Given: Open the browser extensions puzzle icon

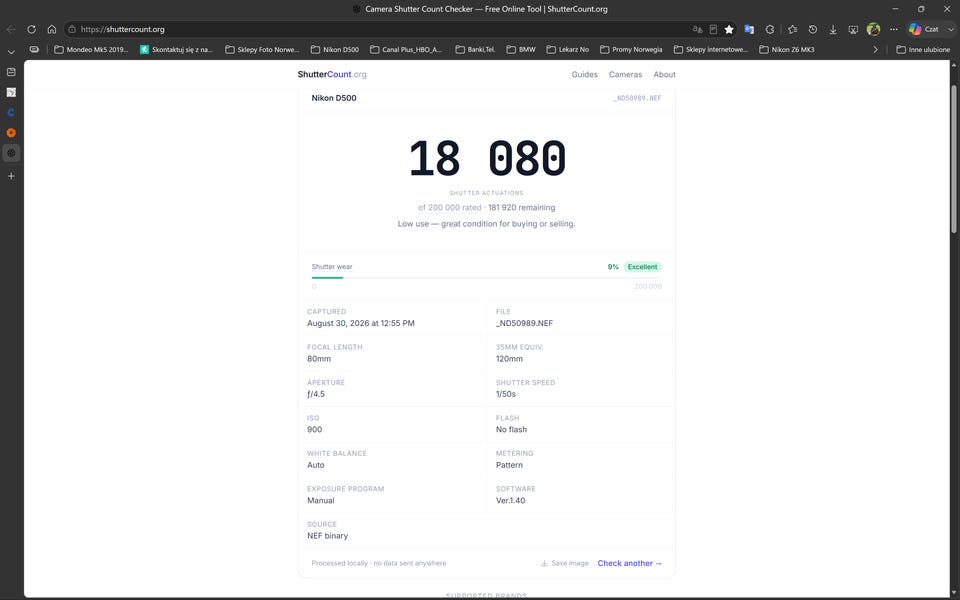Looking at the screenshot, I should tap(770, 29).
